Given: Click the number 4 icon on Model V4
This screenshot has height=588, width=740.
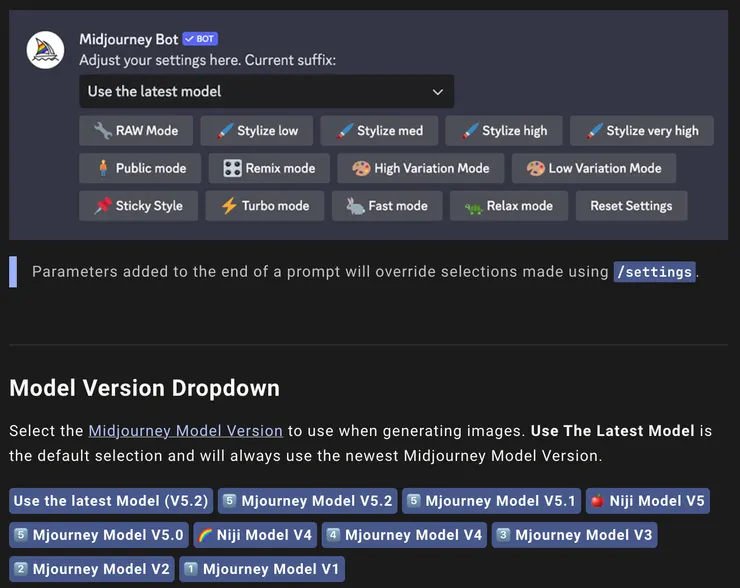Looking at the screenshot, I should (x=333, y=534).
